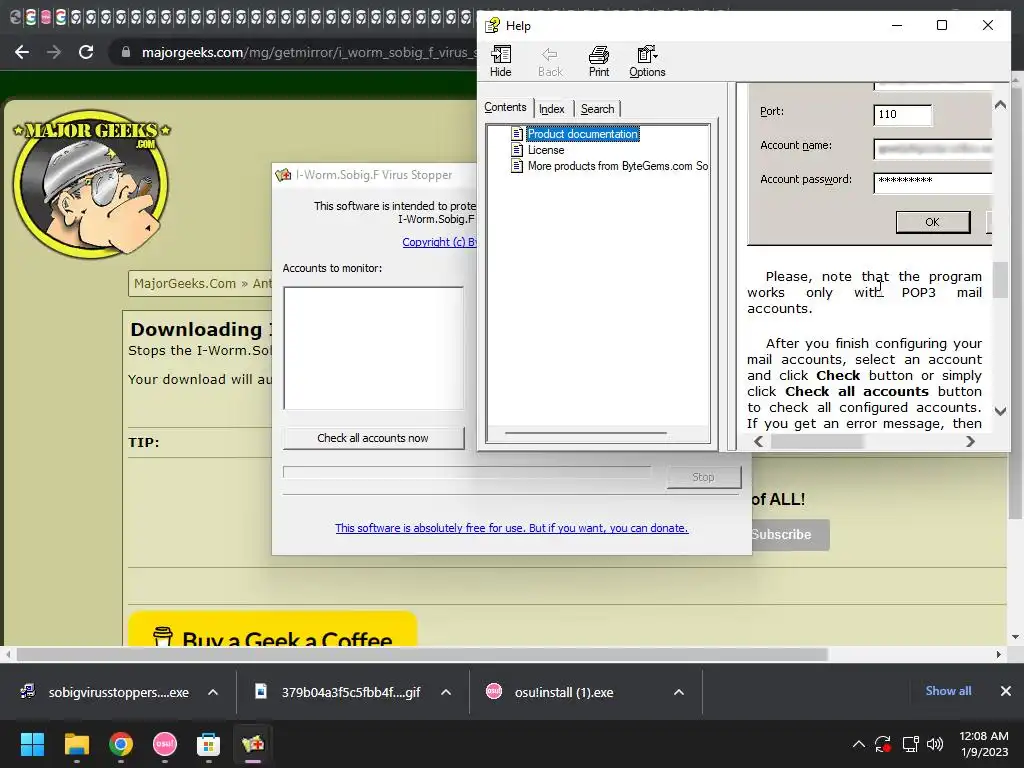The width and height of the screenshot is (1024, 768).
Task: Hide the Help navigation pane
Action: pos(501,61)
